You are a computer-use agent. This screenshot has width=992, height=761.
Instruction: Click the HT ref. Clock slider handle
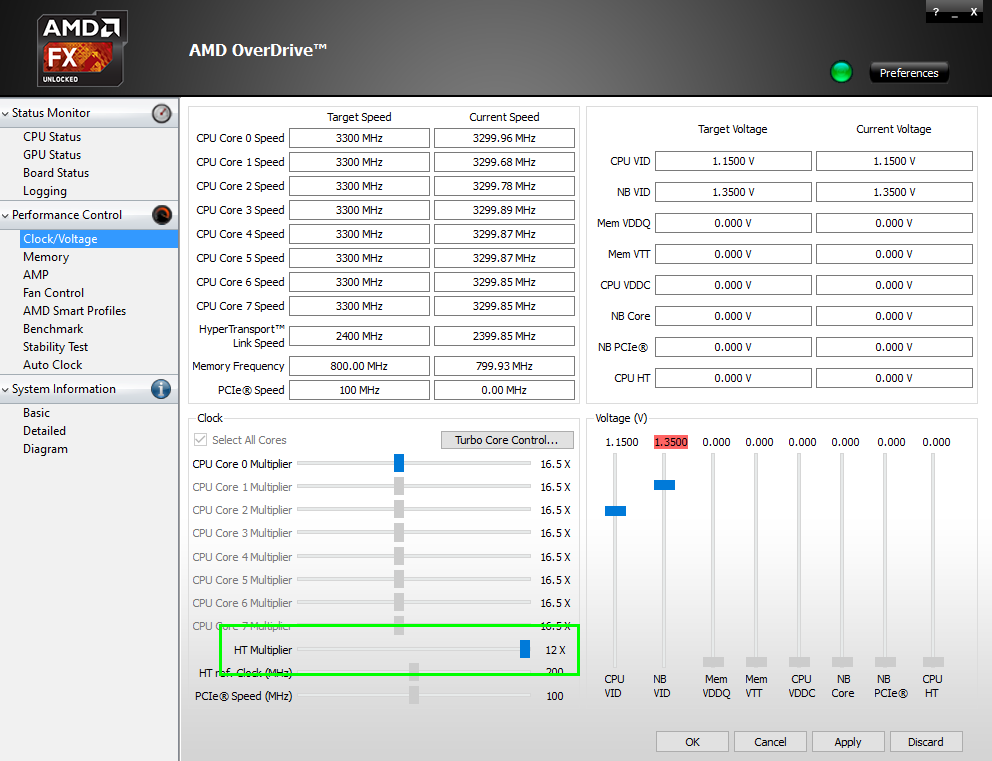414,672
